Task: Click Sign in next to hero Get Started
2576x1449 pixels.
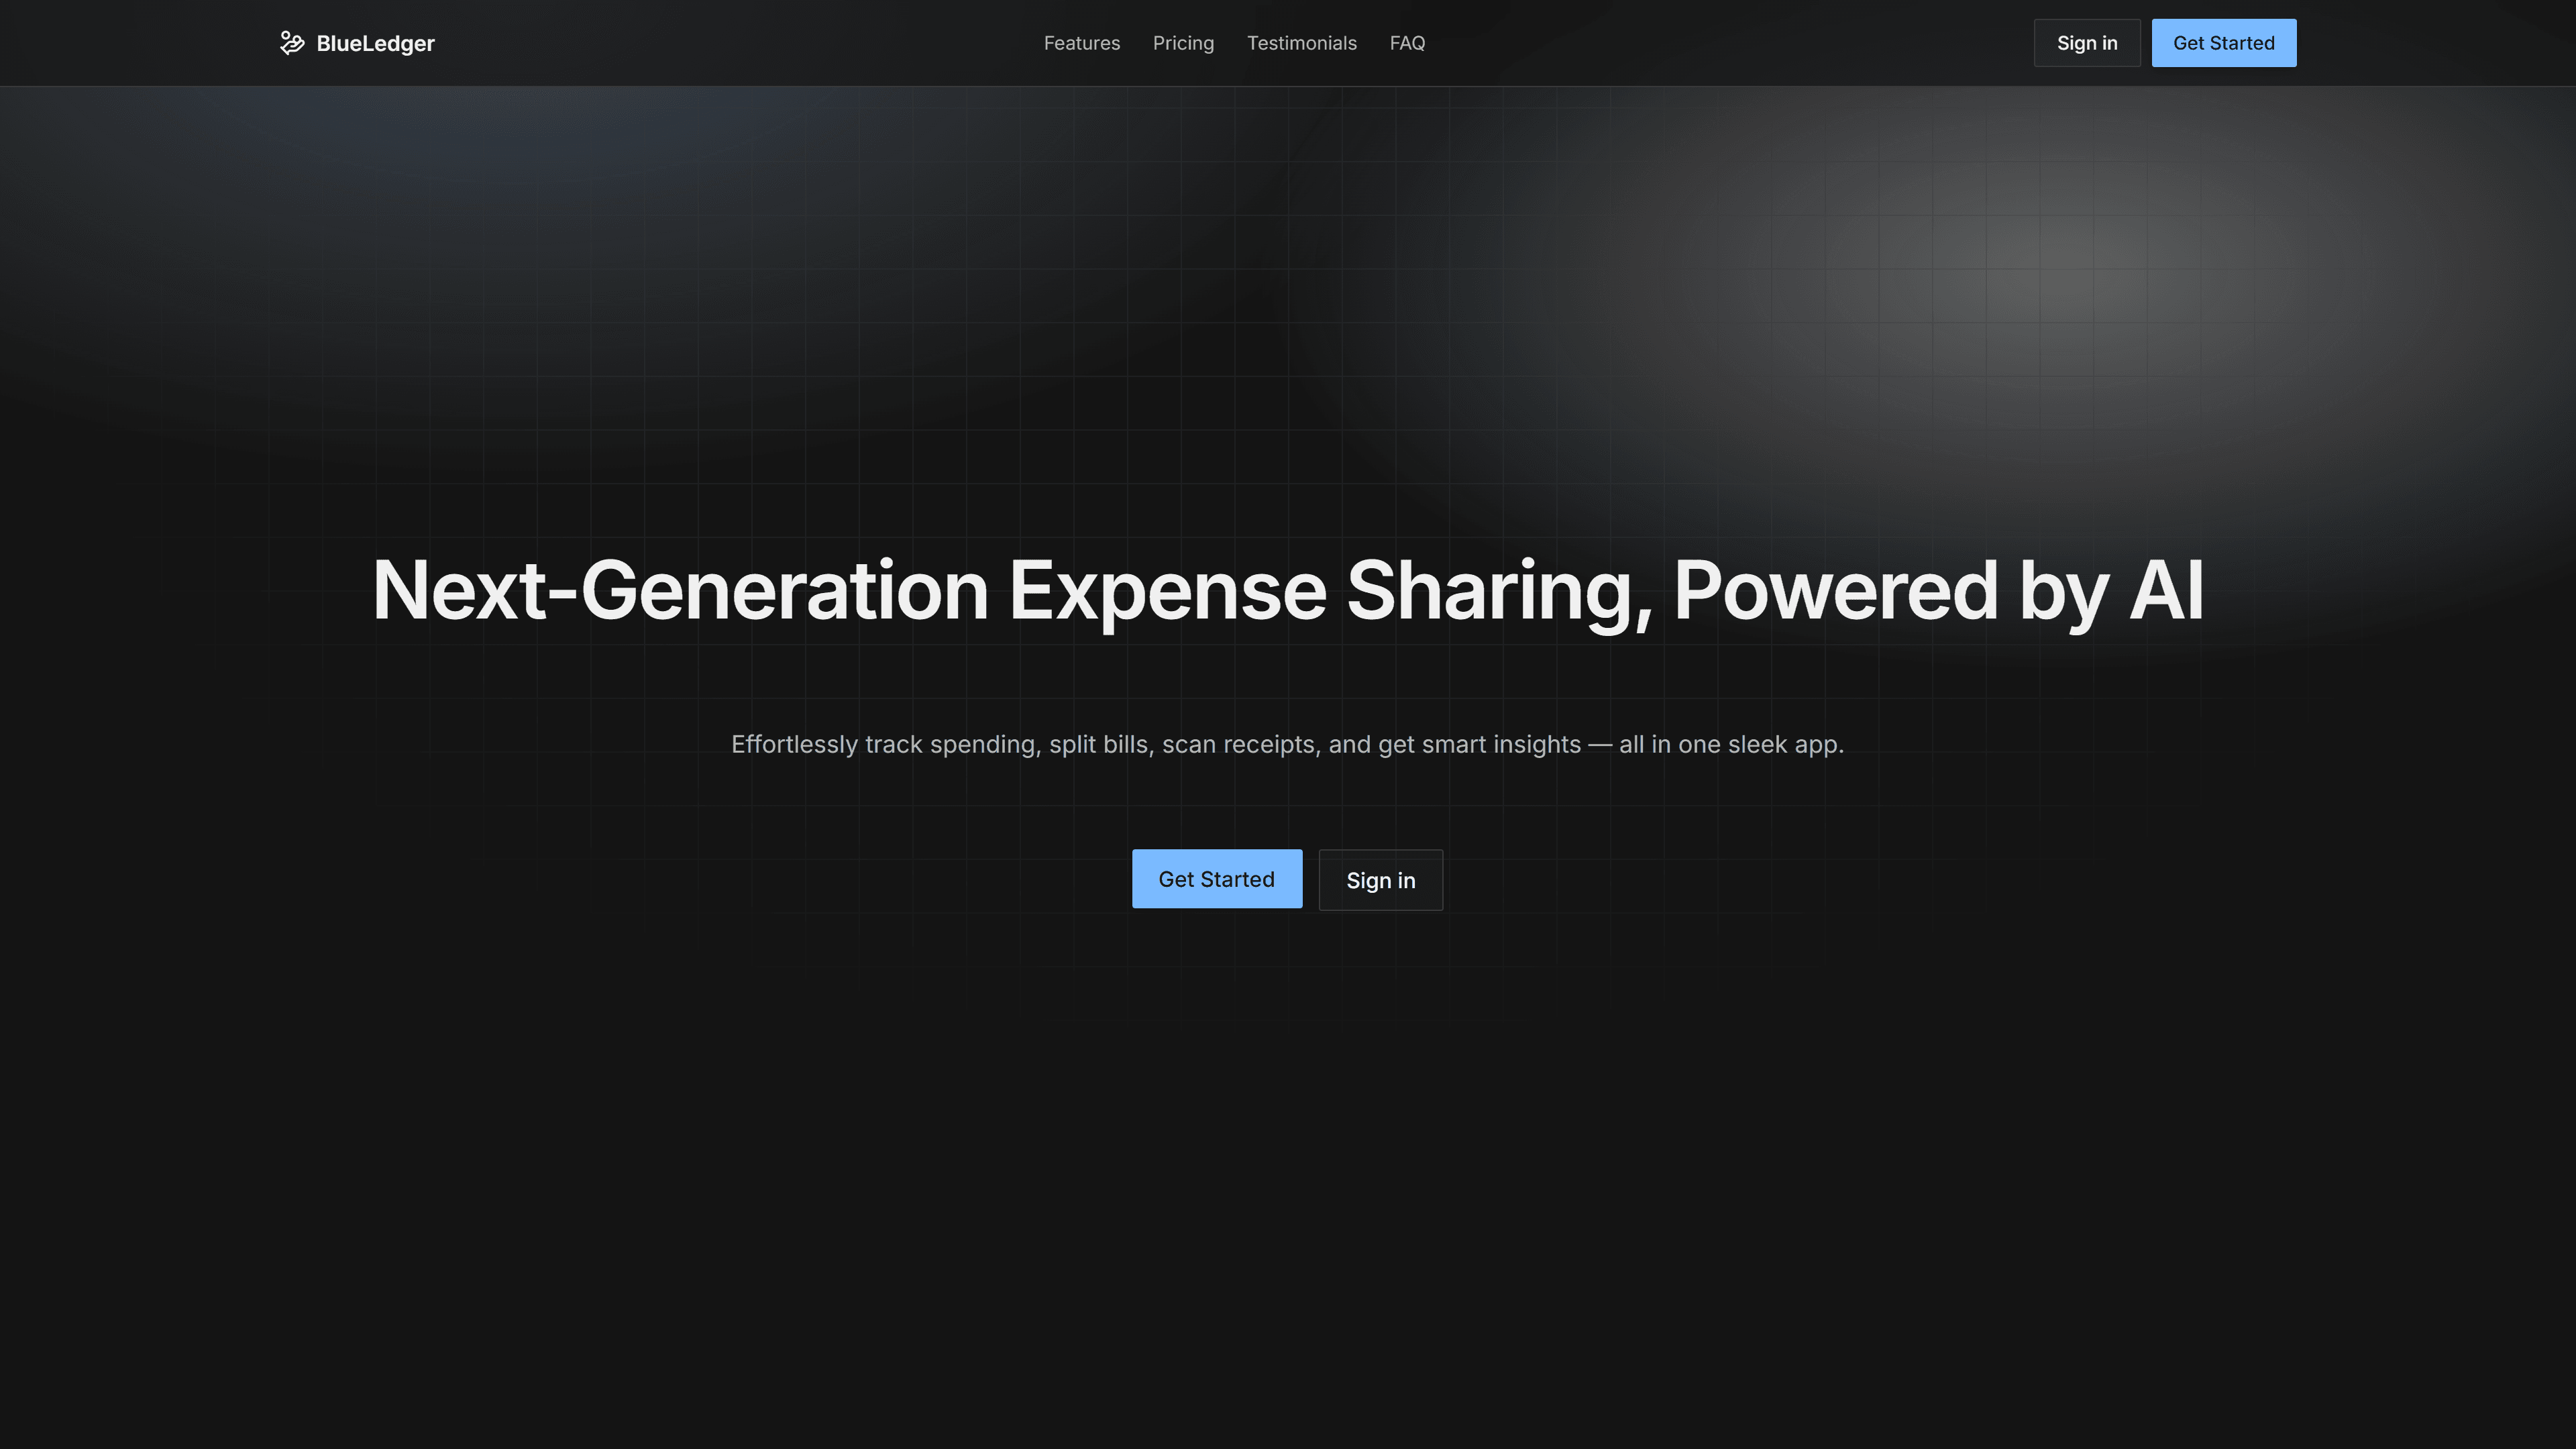Action: (1380, 880)
